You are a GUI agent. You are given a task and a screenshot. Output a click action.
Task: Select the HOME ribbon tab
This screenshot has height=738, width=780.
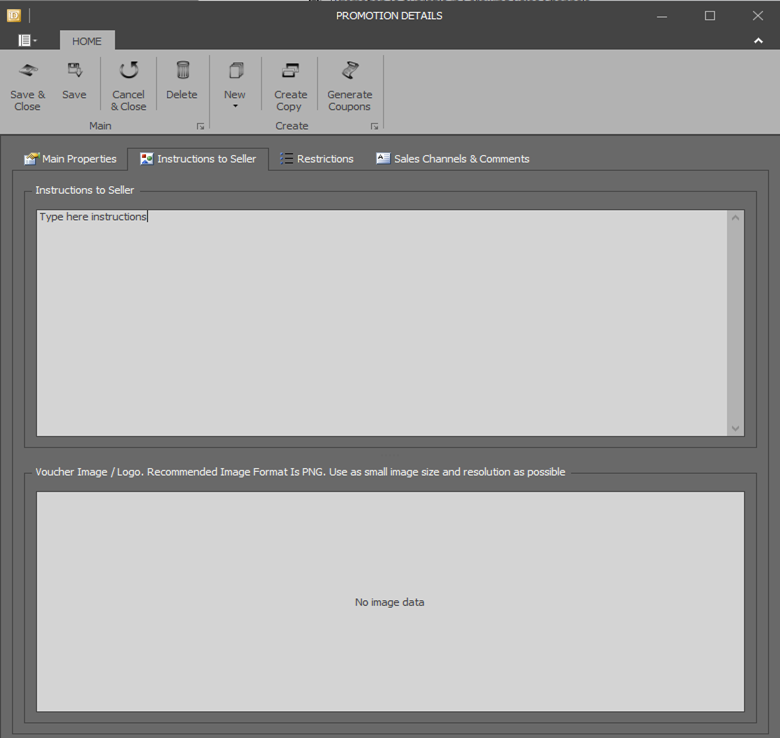point(87,41)
